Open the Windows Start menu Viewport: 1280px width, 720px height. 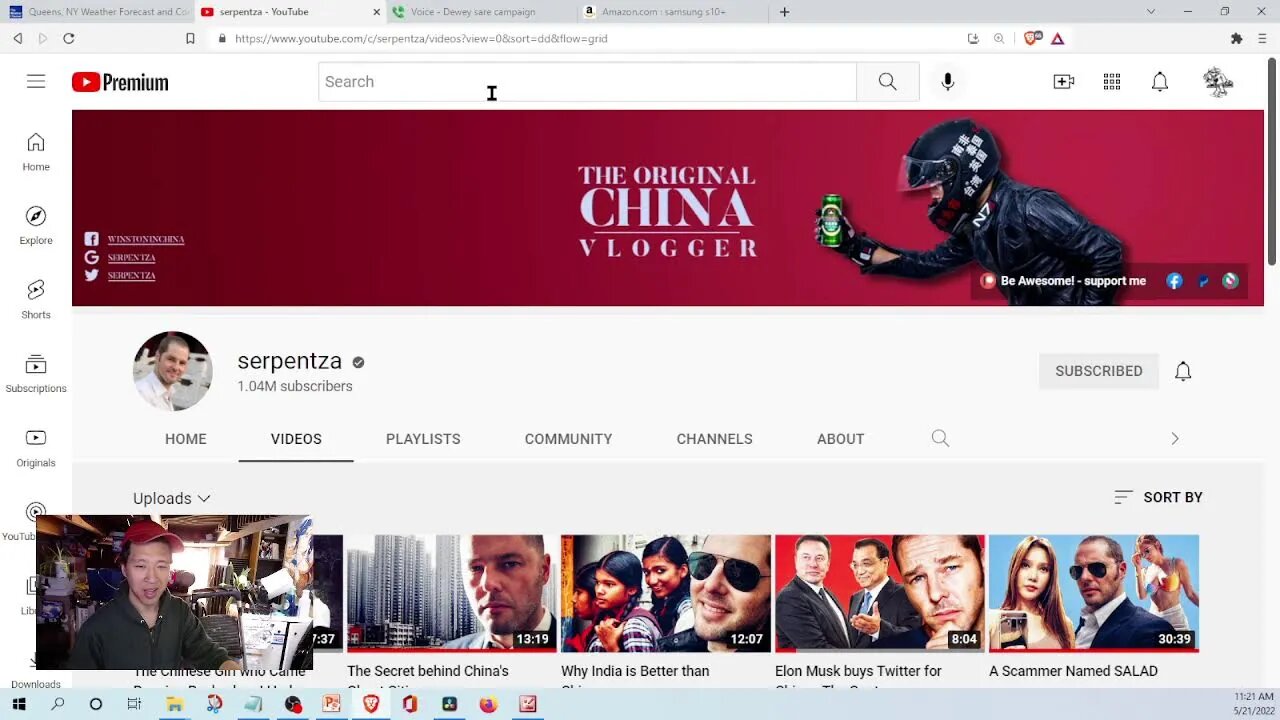pos(18,704)
